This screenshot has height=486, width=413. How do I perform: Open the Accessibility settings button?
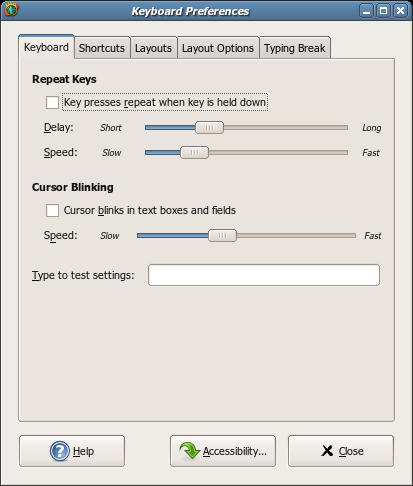[x=223, y=451]
